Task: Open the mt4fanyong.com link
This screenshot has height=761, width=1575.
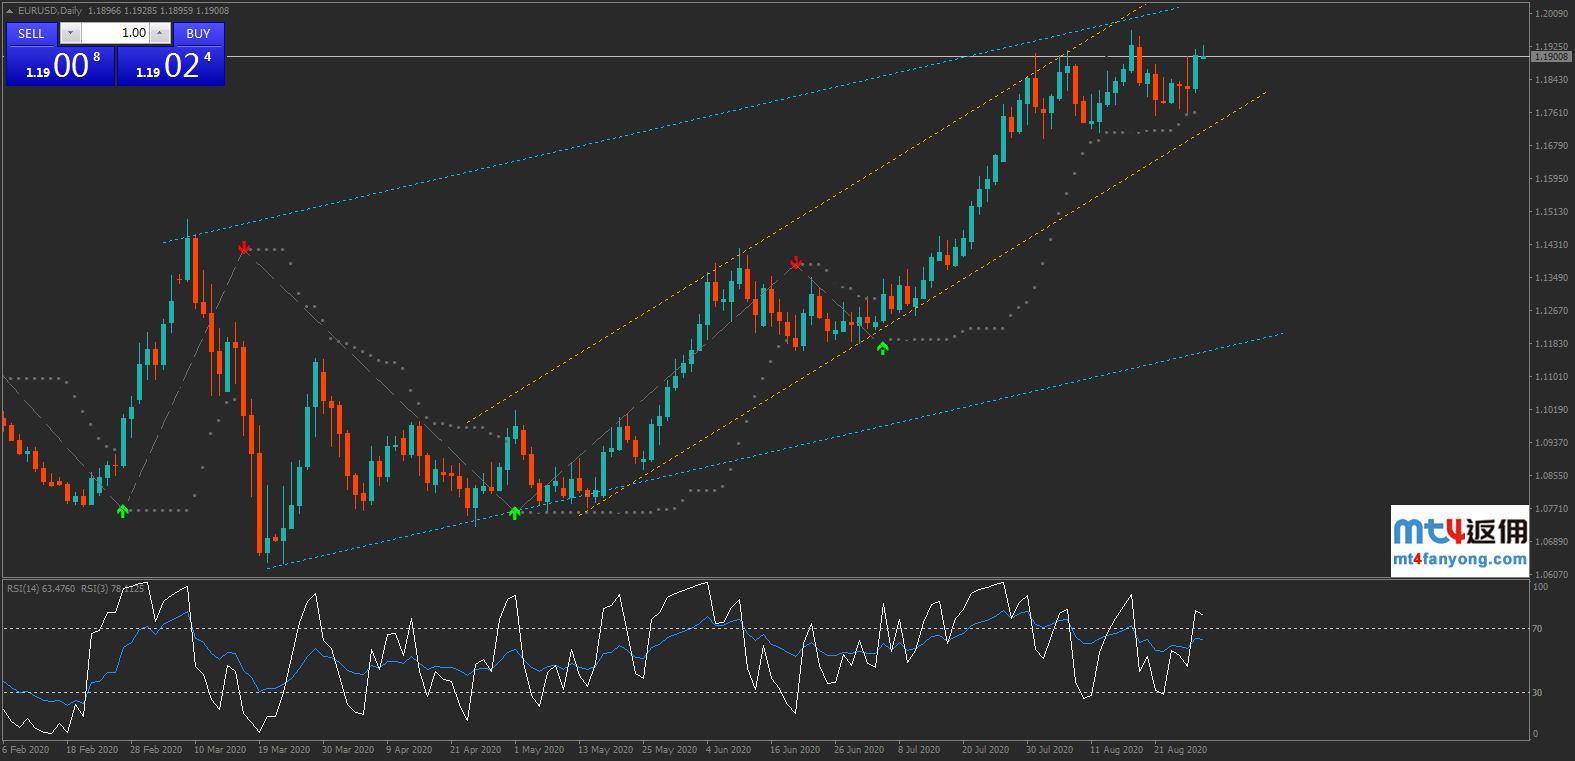Action: coord(1460,559)
